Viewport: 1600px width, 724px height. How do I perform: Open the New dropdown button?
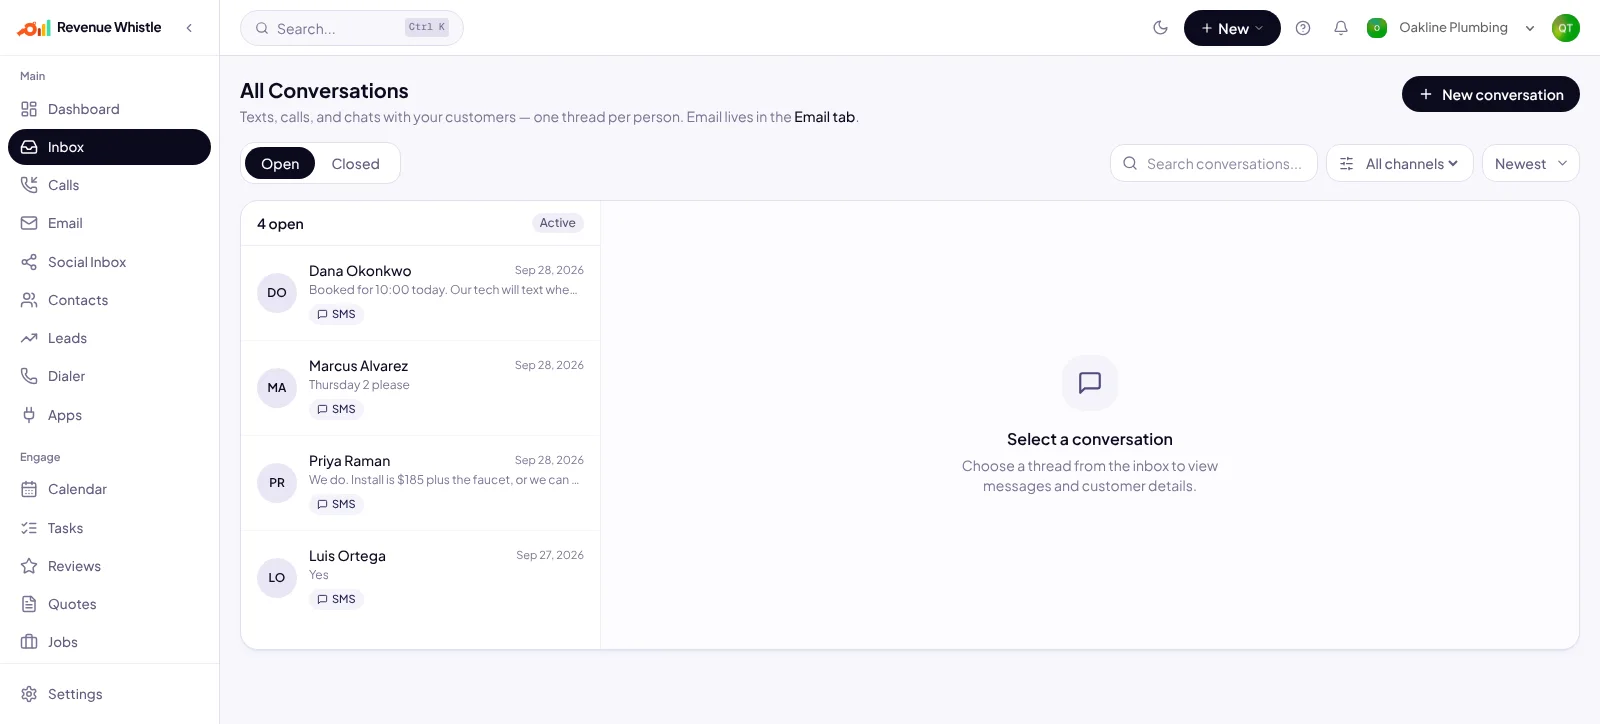point(1232,28)
